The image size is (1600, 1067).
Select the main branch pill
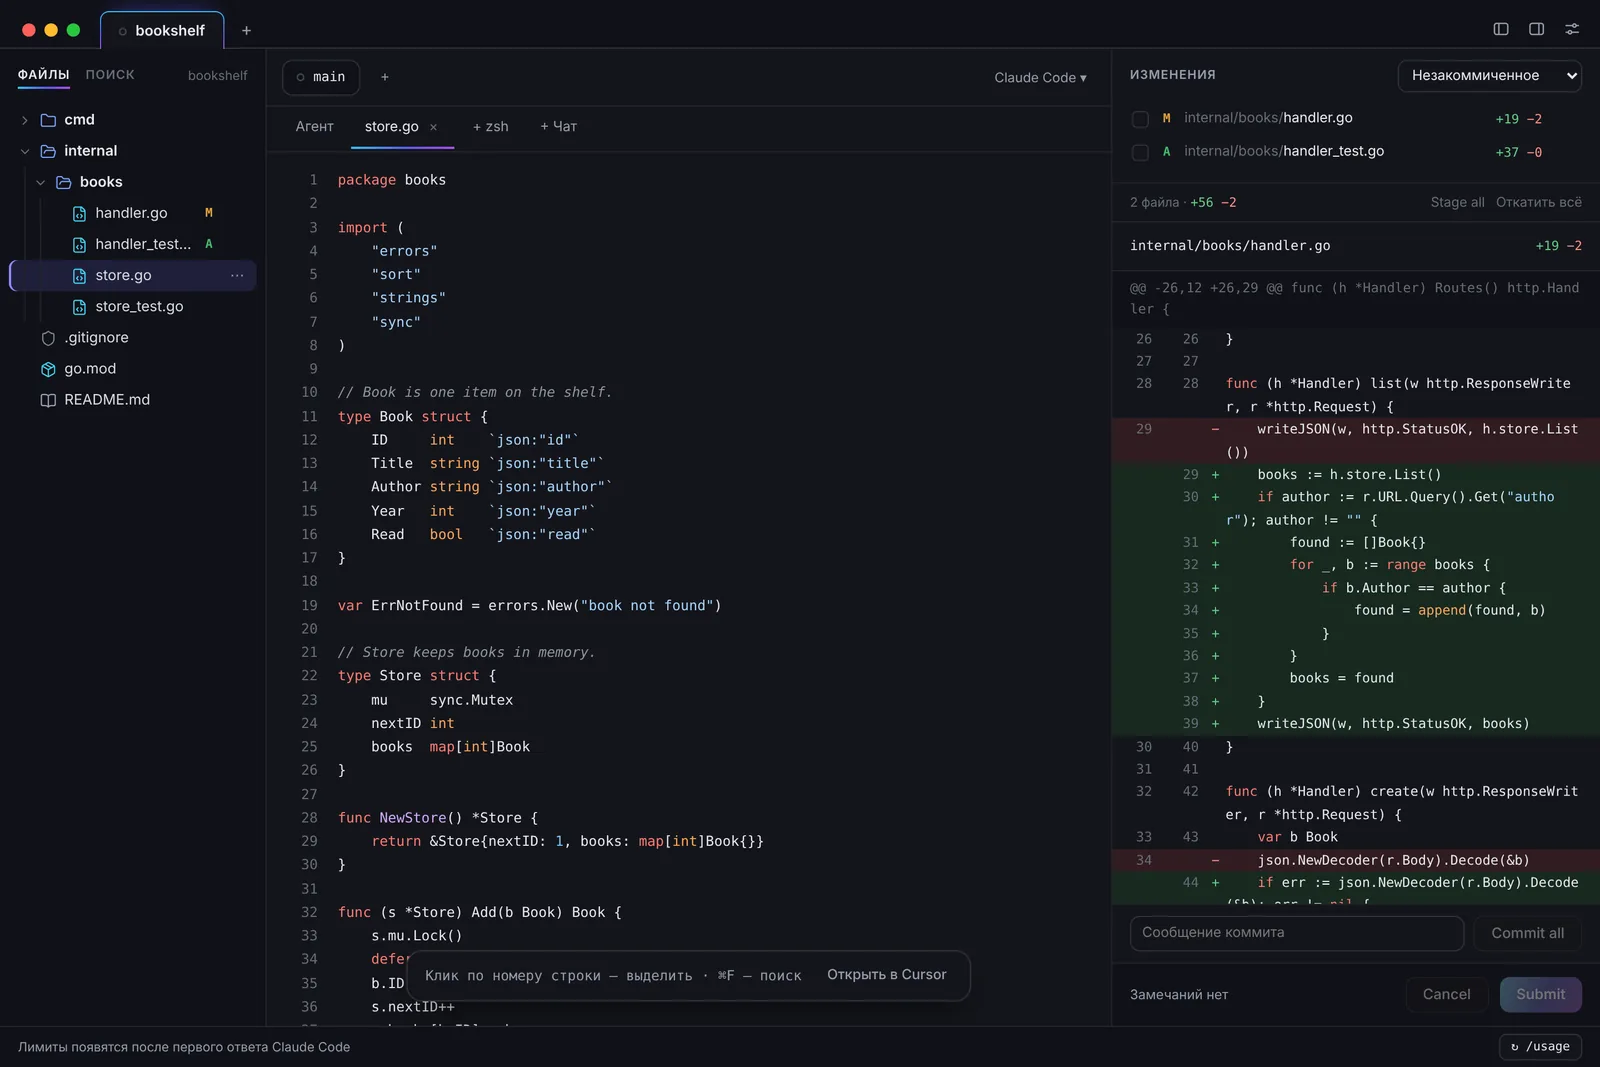[321, 77]
